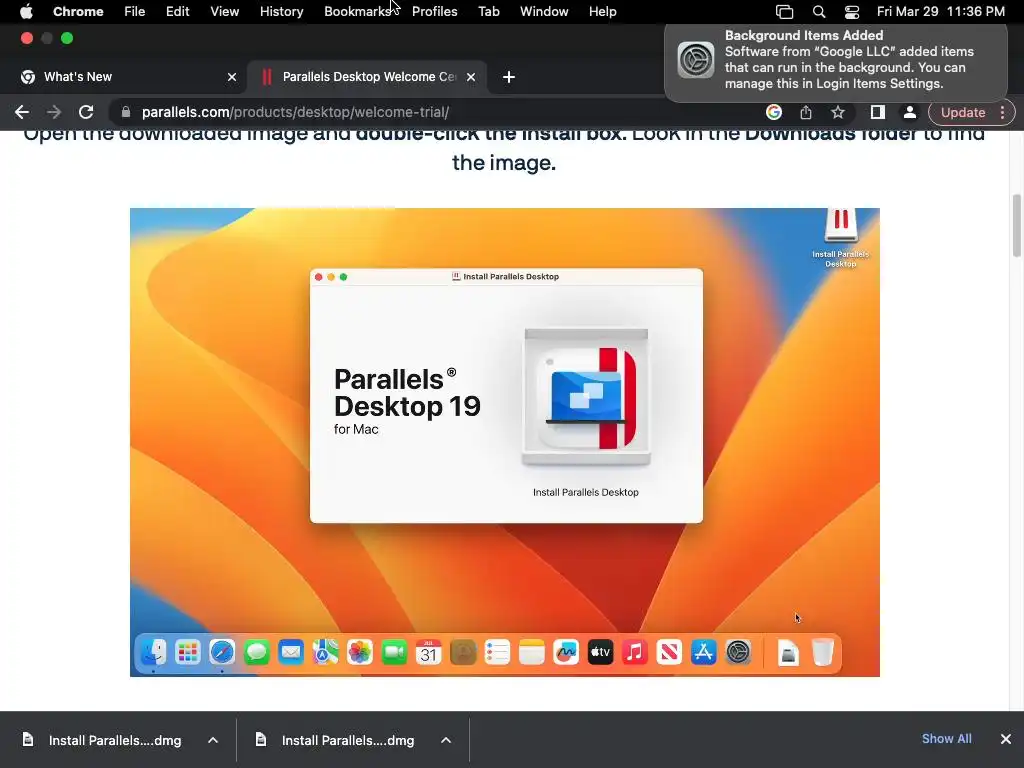Open the Tab menu
1024x768 pixels.
[x=488, y=12]
